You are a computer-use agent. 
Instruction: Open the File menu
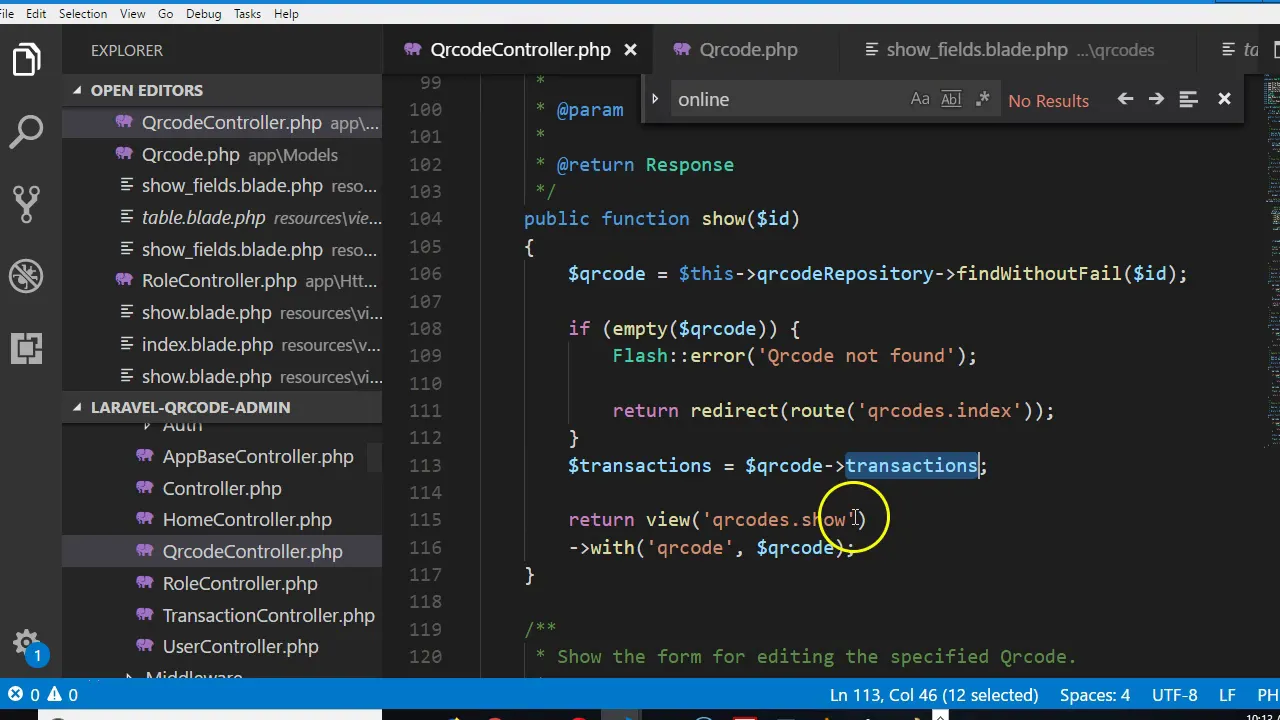(x=7, y=14)
